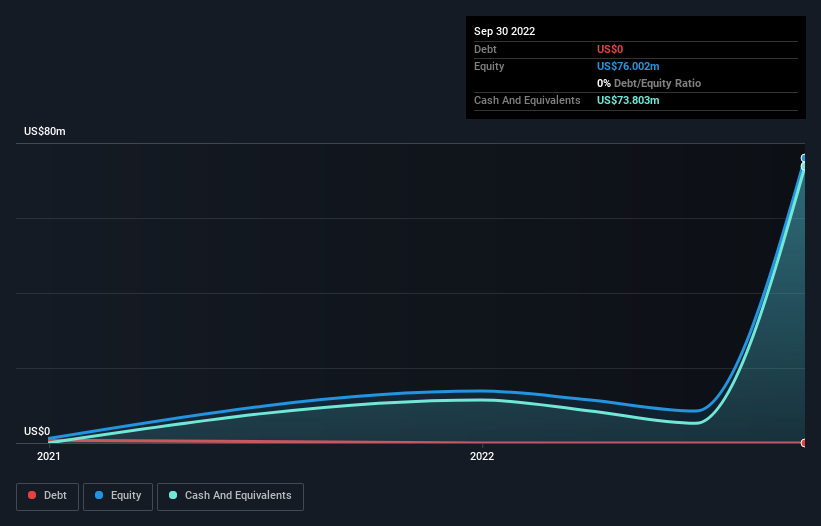Click the Equity value US$76.002m

628,66
